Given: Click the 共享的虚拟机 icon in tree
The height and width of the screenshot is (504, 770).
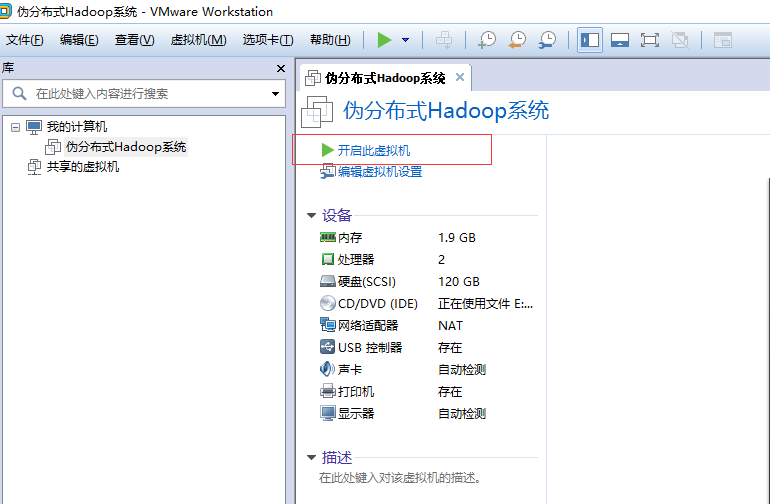Looking at the screenshot, I should pos(34,167).
